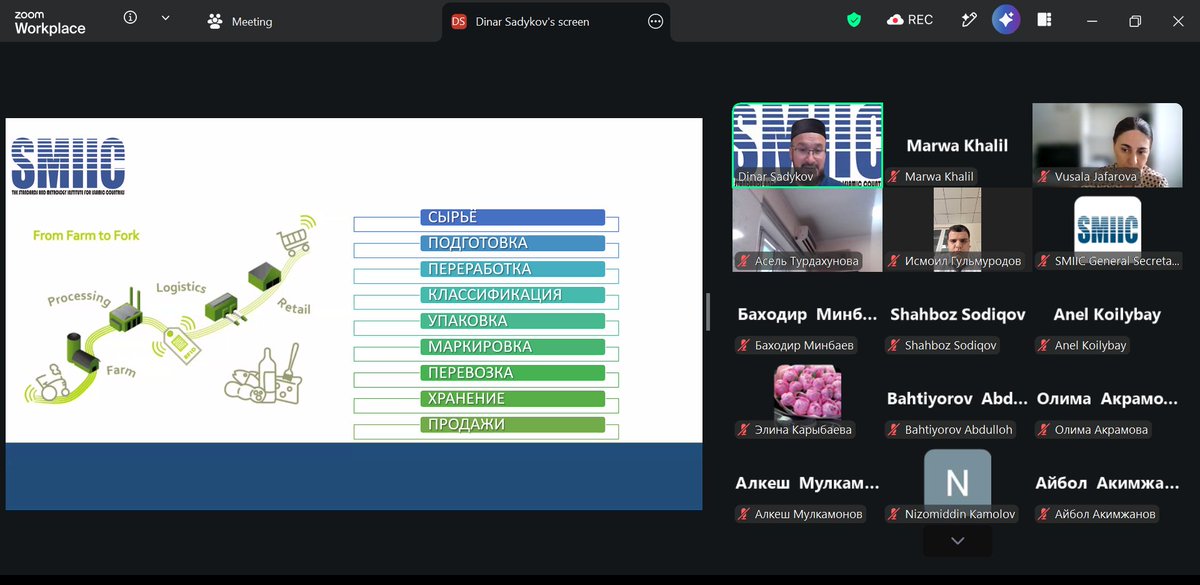Screen dimensions: 1200x585
Task: Click muted mic icon for Shahboz Sodiqov
Action: [x=894, y=346]
